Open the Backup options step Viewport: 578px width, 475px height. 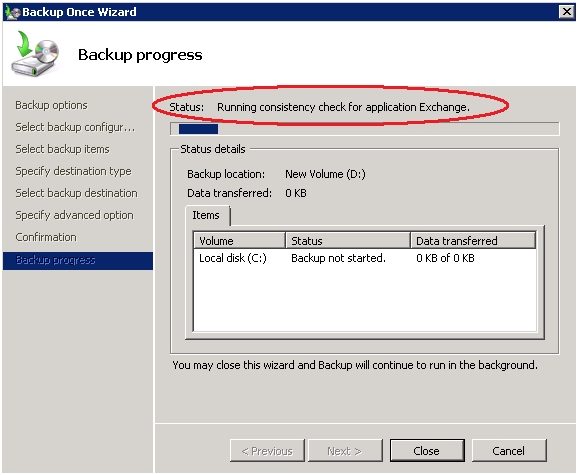51,105
